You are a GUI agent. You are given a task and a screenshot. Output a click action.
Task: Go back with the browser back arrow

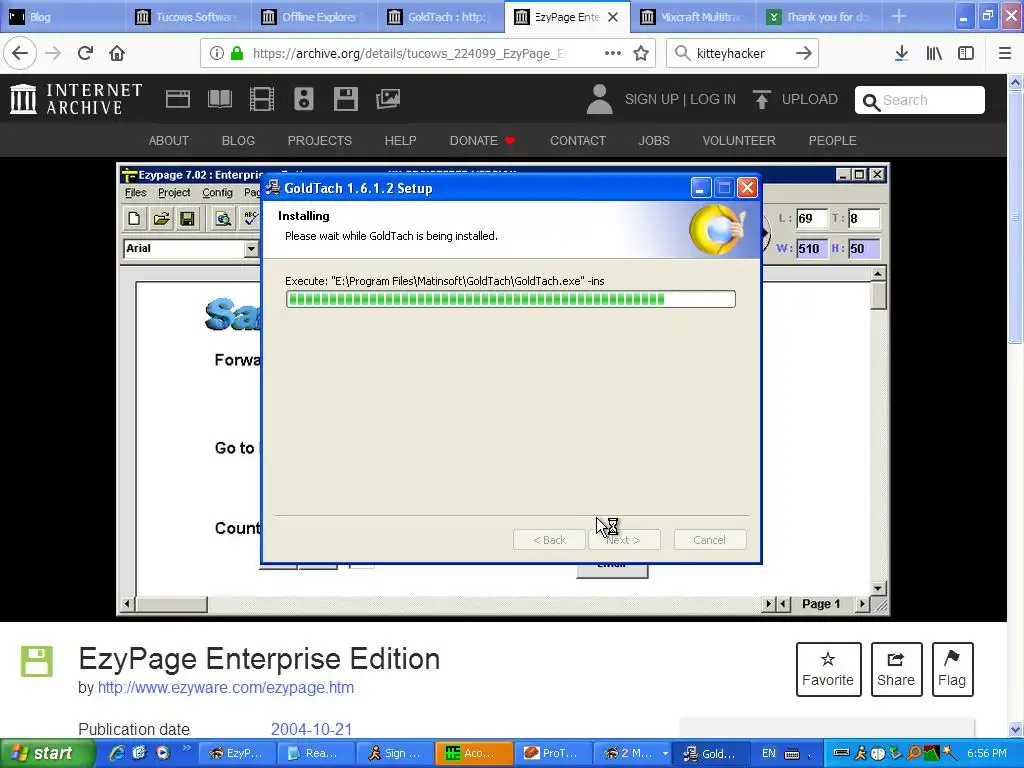[20, 53]
